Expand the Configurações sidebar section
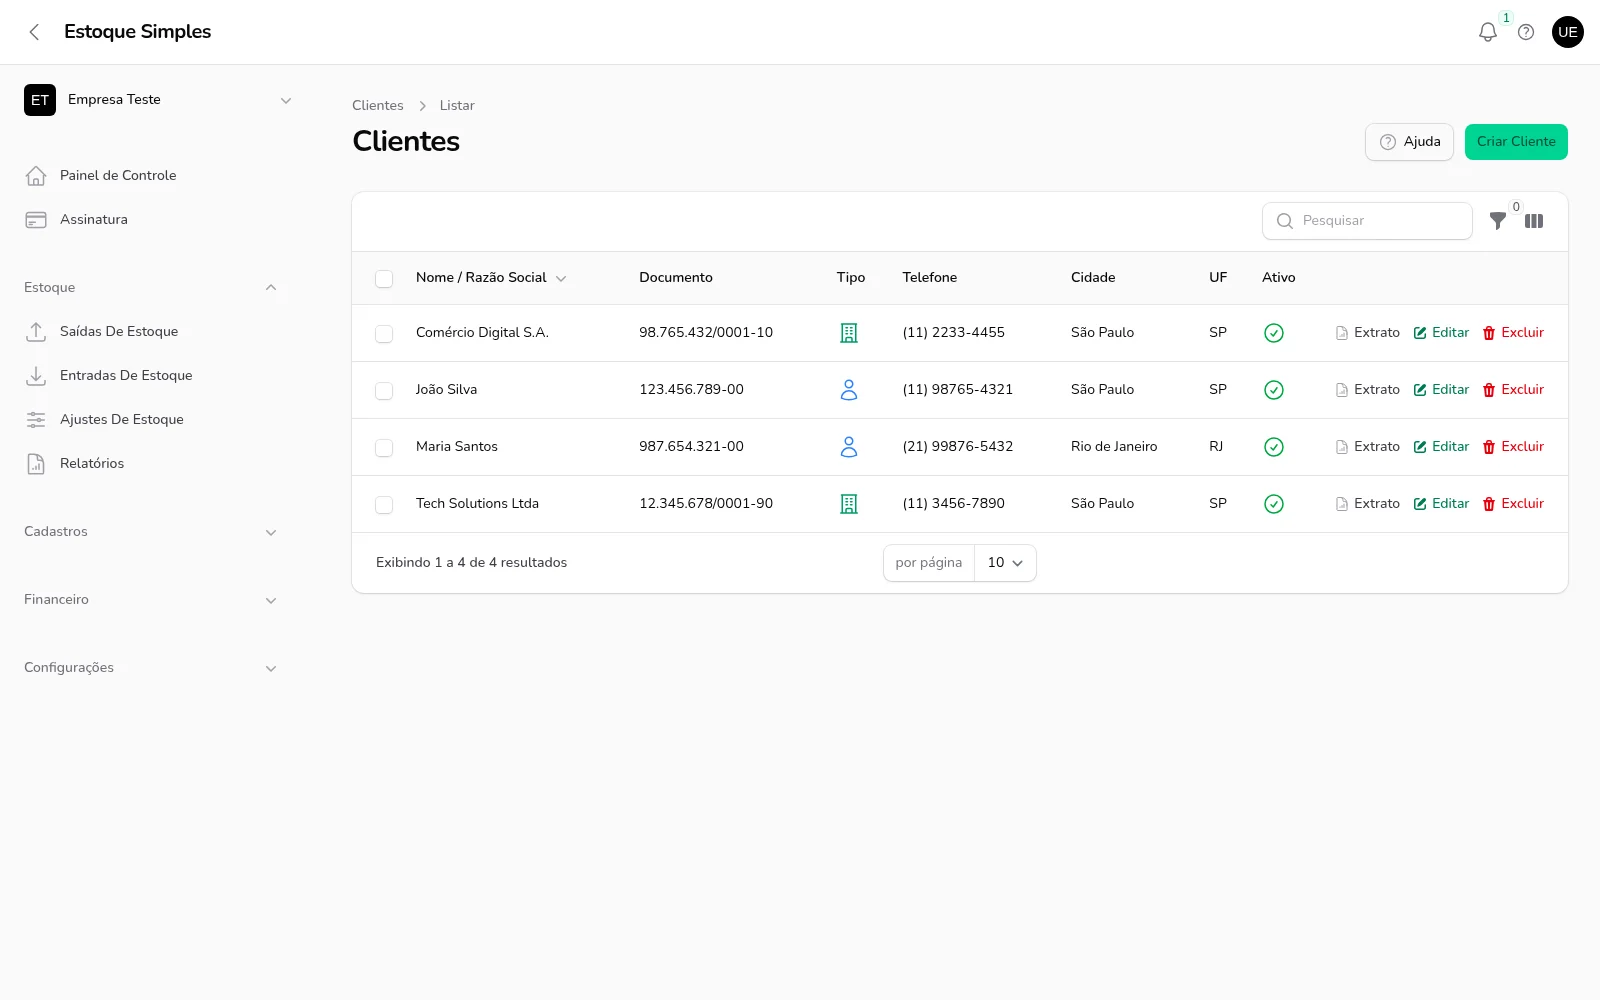Screen dimensions: 1600x1000 150,668
